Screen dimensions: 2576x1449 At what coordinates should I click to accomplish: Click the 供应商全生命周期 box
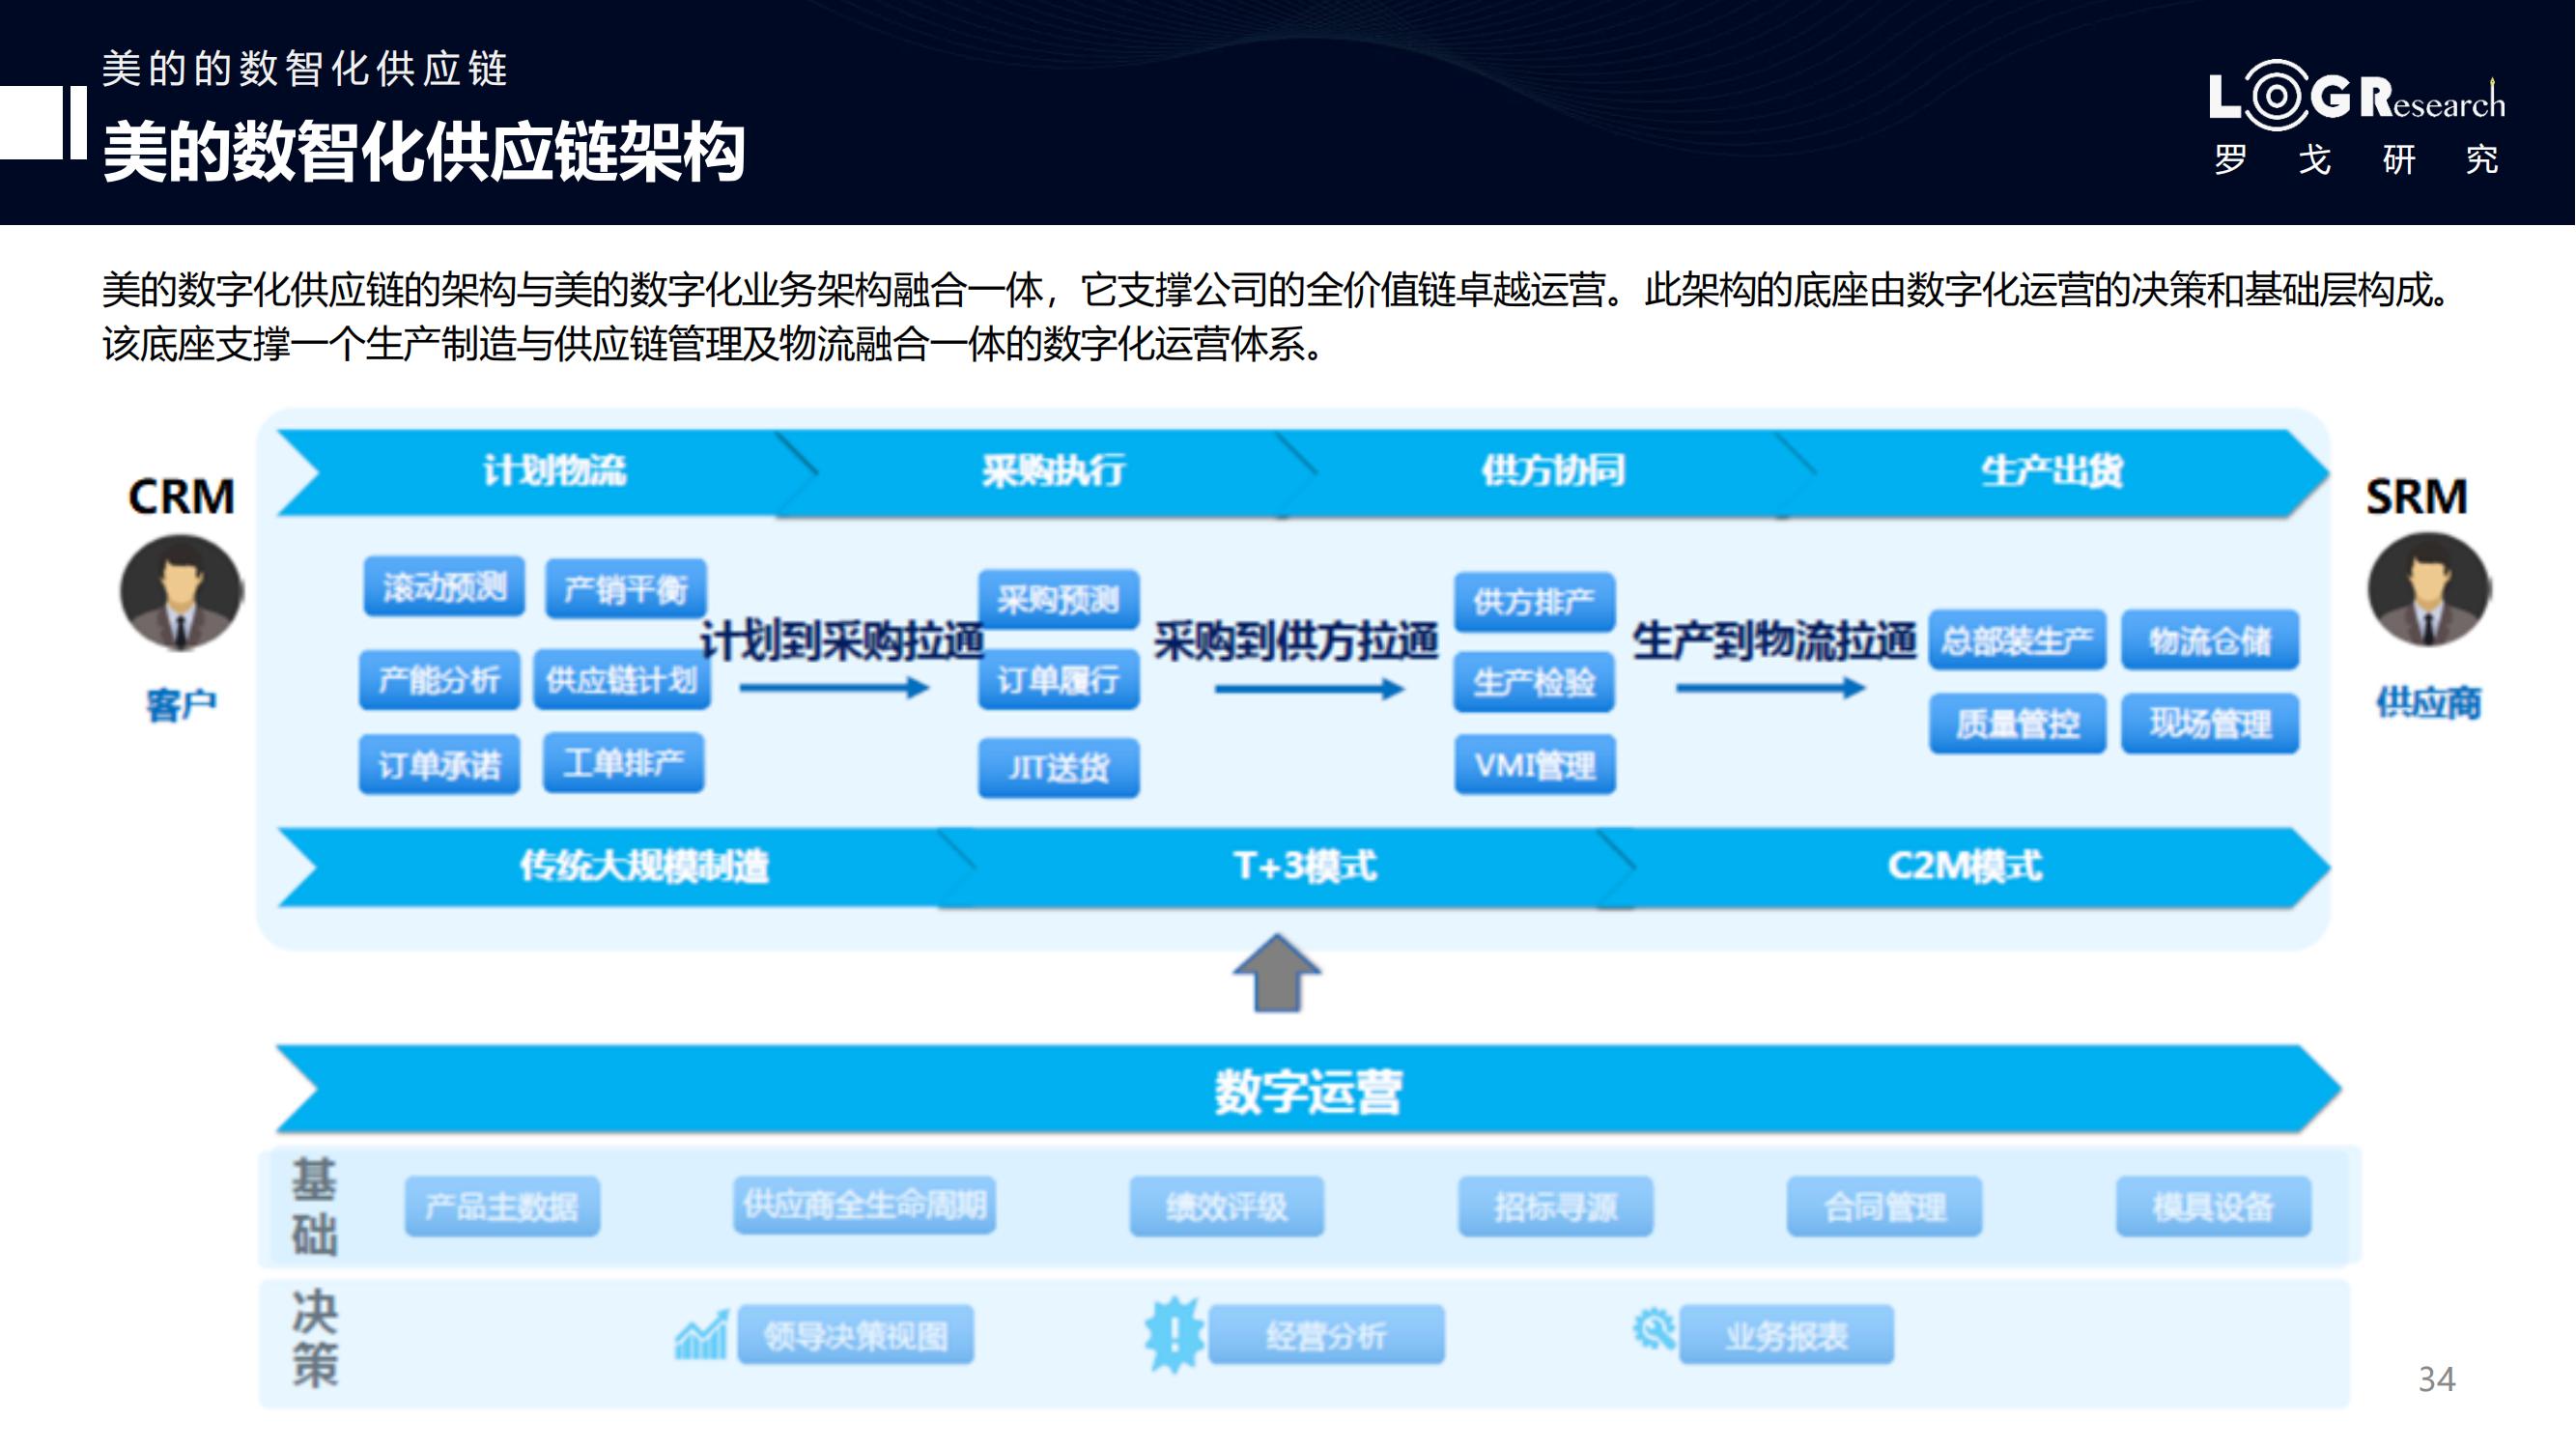pos(864,1205)
